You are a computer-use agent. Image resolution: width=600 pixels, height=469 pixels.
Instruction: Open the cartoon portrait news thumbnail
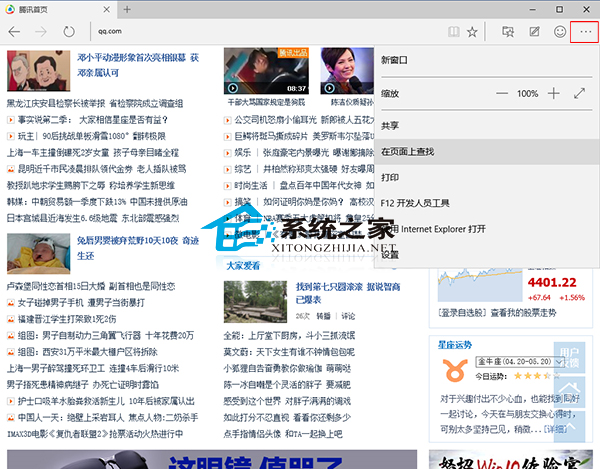click(39, 71)
